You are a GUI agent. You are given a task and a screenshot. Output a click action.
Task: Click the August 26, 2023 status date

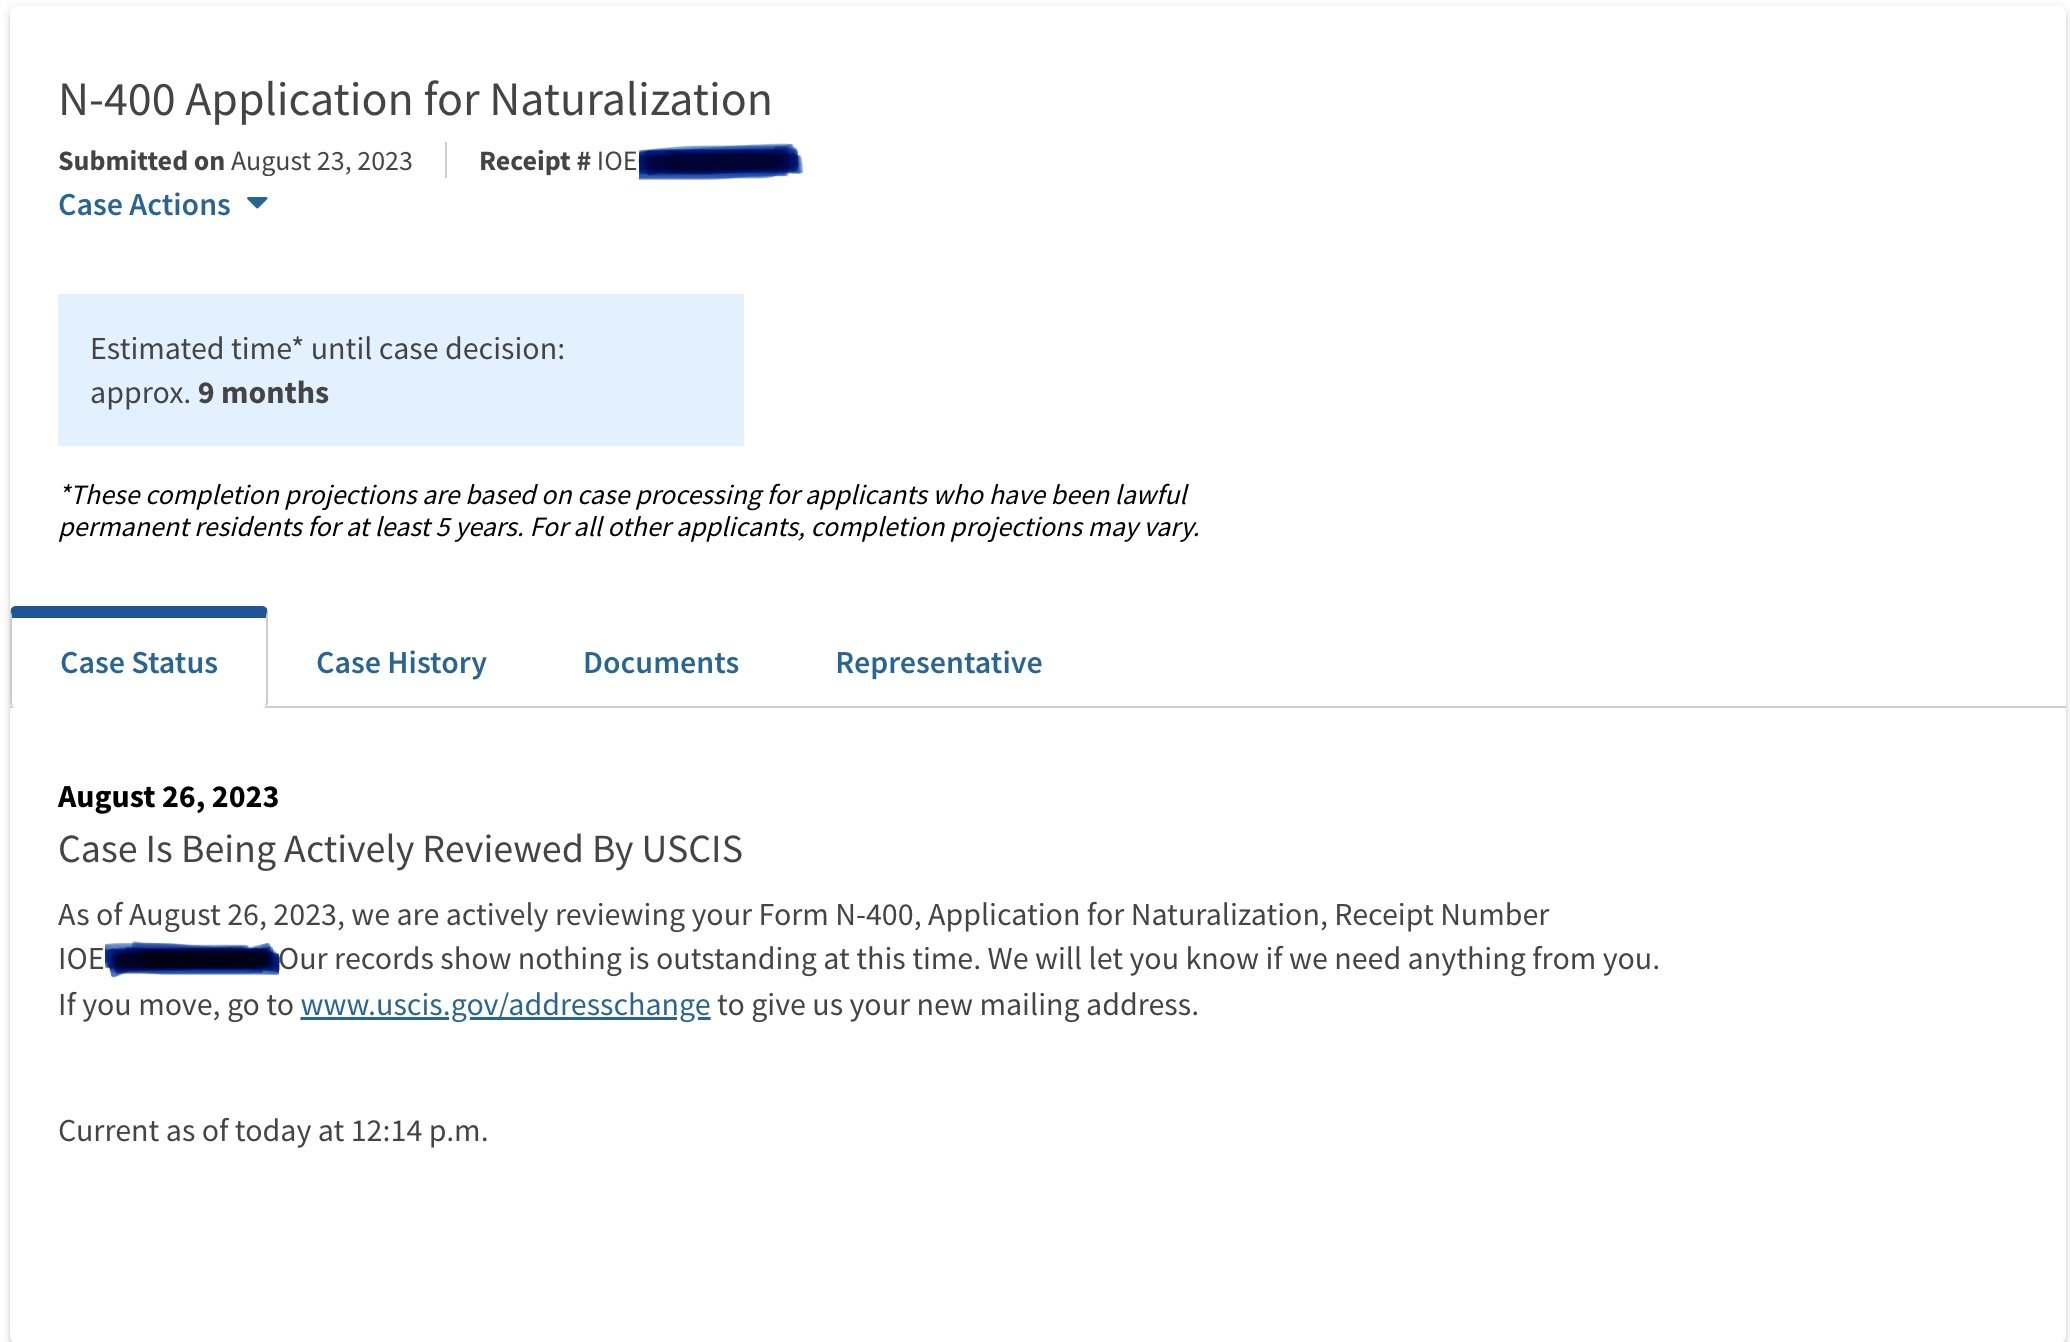point(168,797)
